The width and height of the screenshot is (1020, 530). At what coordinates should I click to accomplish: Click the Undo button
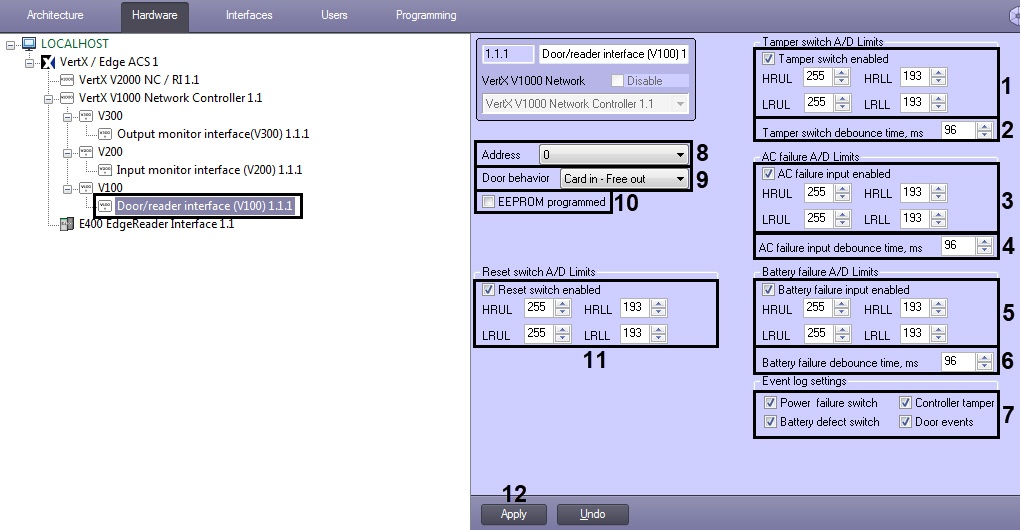(593, 514)
